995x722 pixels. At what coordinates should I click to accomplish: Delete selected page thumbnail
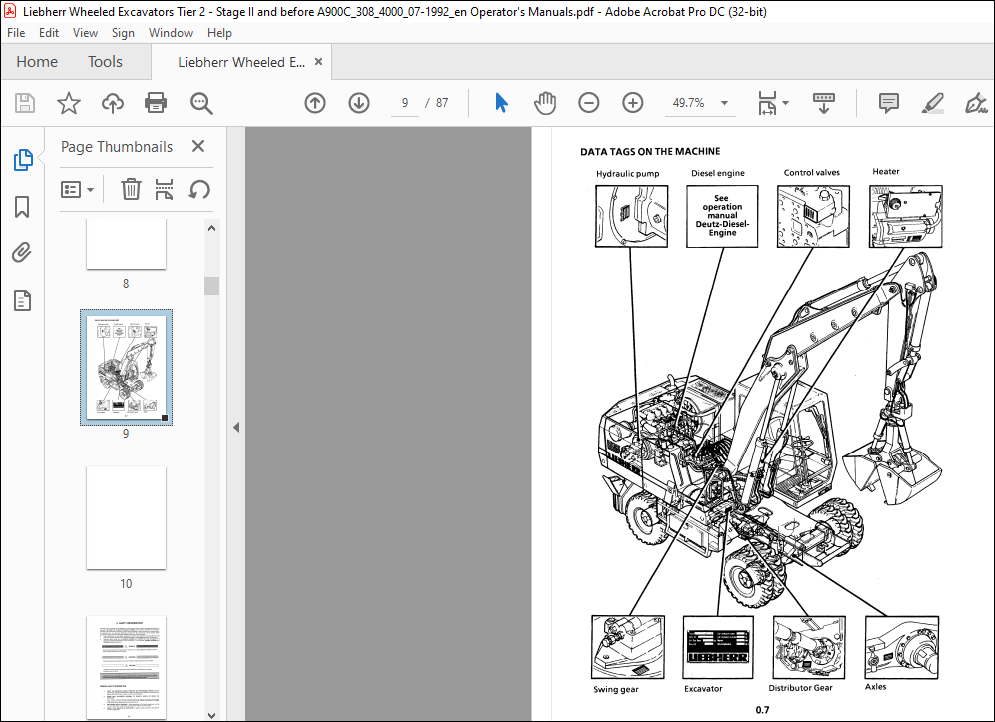pyautogui.click(x=131, y=189)
